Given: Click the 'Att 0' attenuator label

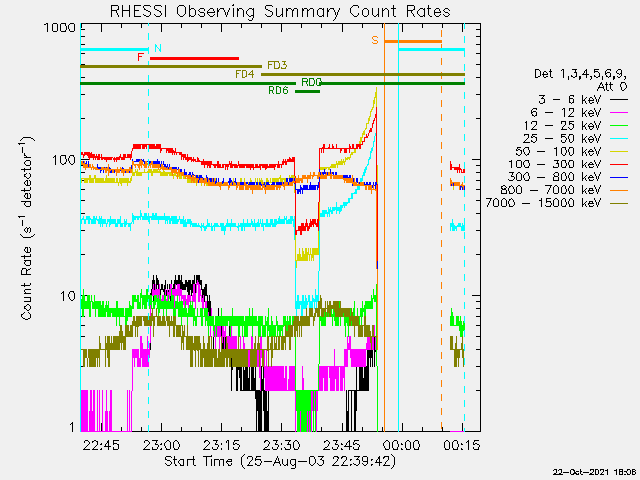Looking at the screenshot, I should tap(612, 87).
